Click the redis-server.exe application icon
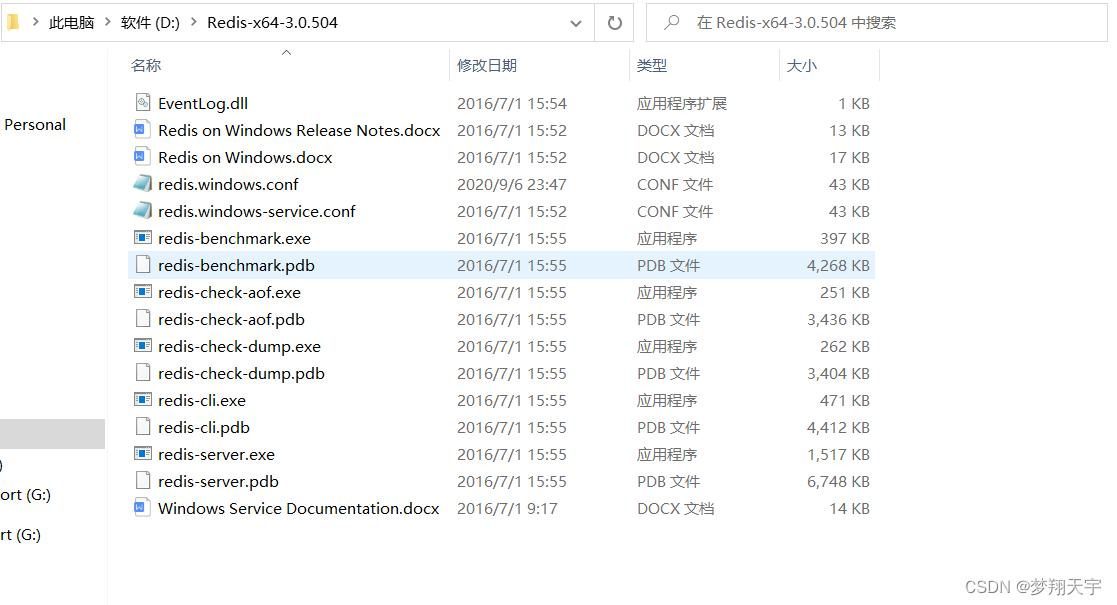Viewport: 1117px width, 605px height. coord(143,454)
